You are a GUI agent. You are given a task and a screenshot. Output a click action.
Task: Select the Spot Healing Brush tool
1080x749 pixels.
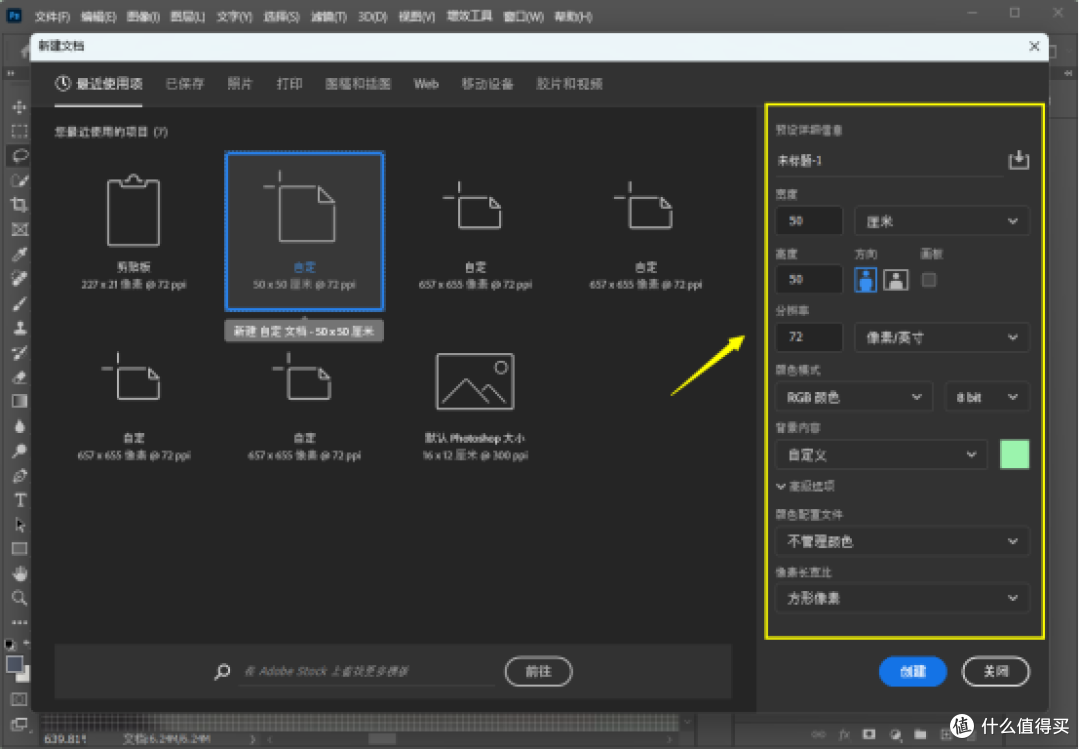[19, 278]
